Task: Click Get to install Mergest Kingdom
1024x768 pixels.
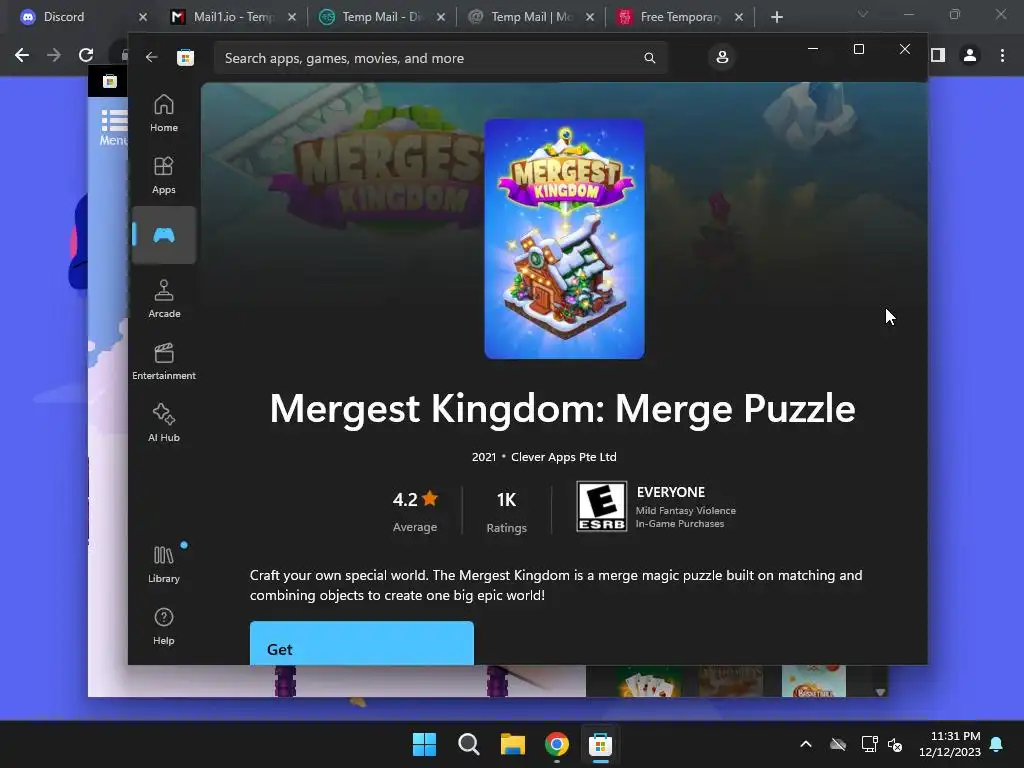Action: 362,643
